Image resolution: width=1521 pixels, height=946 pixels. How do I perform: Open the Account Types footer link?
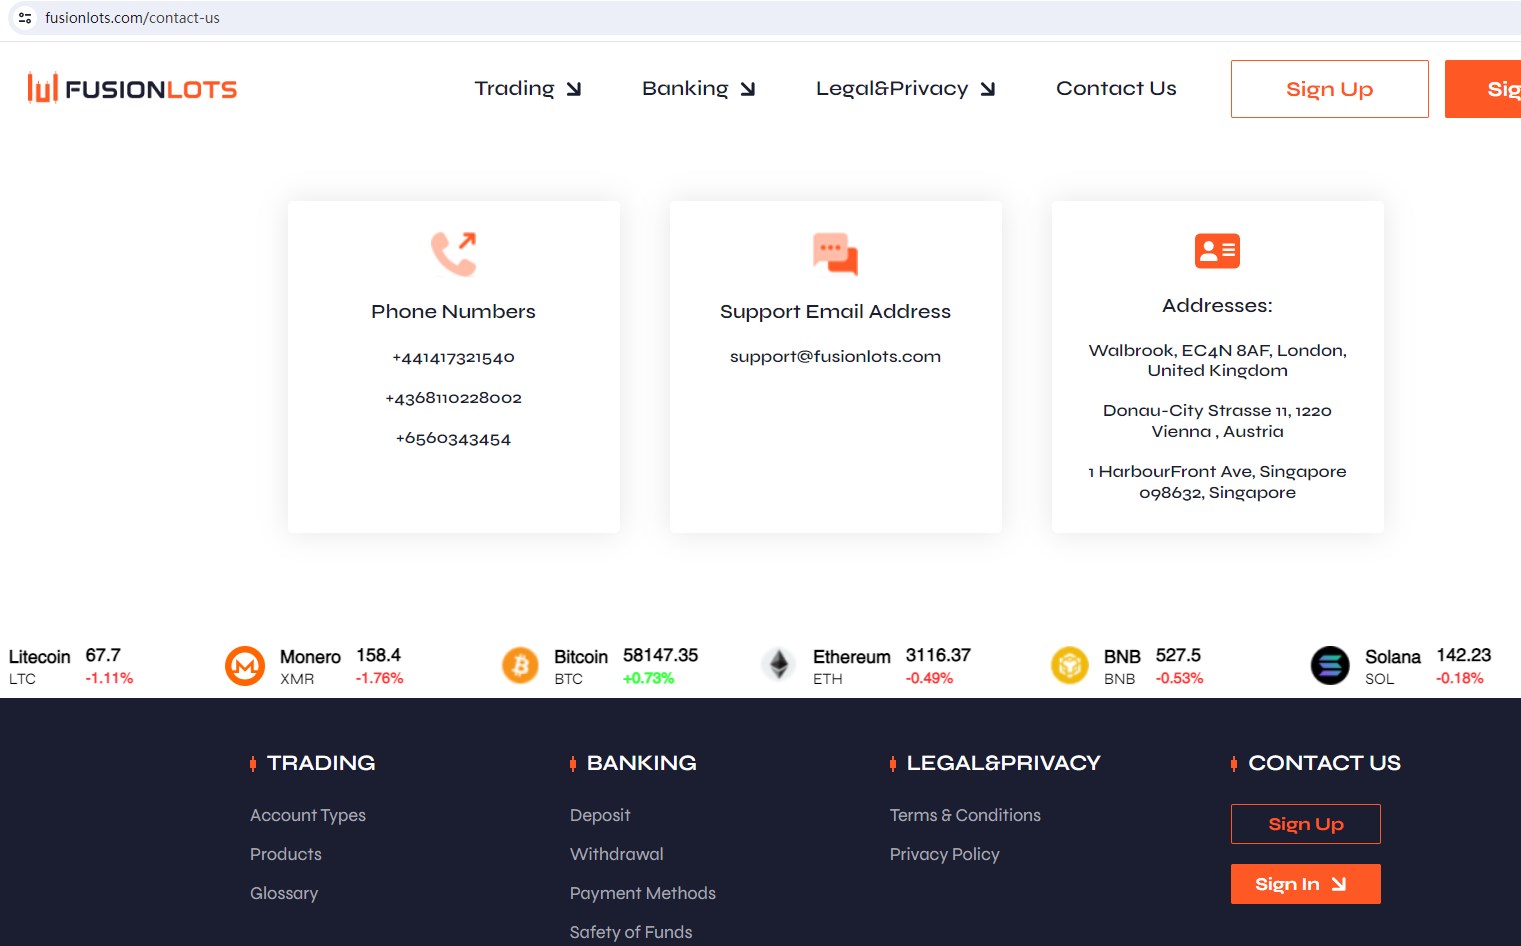point(308,816)
